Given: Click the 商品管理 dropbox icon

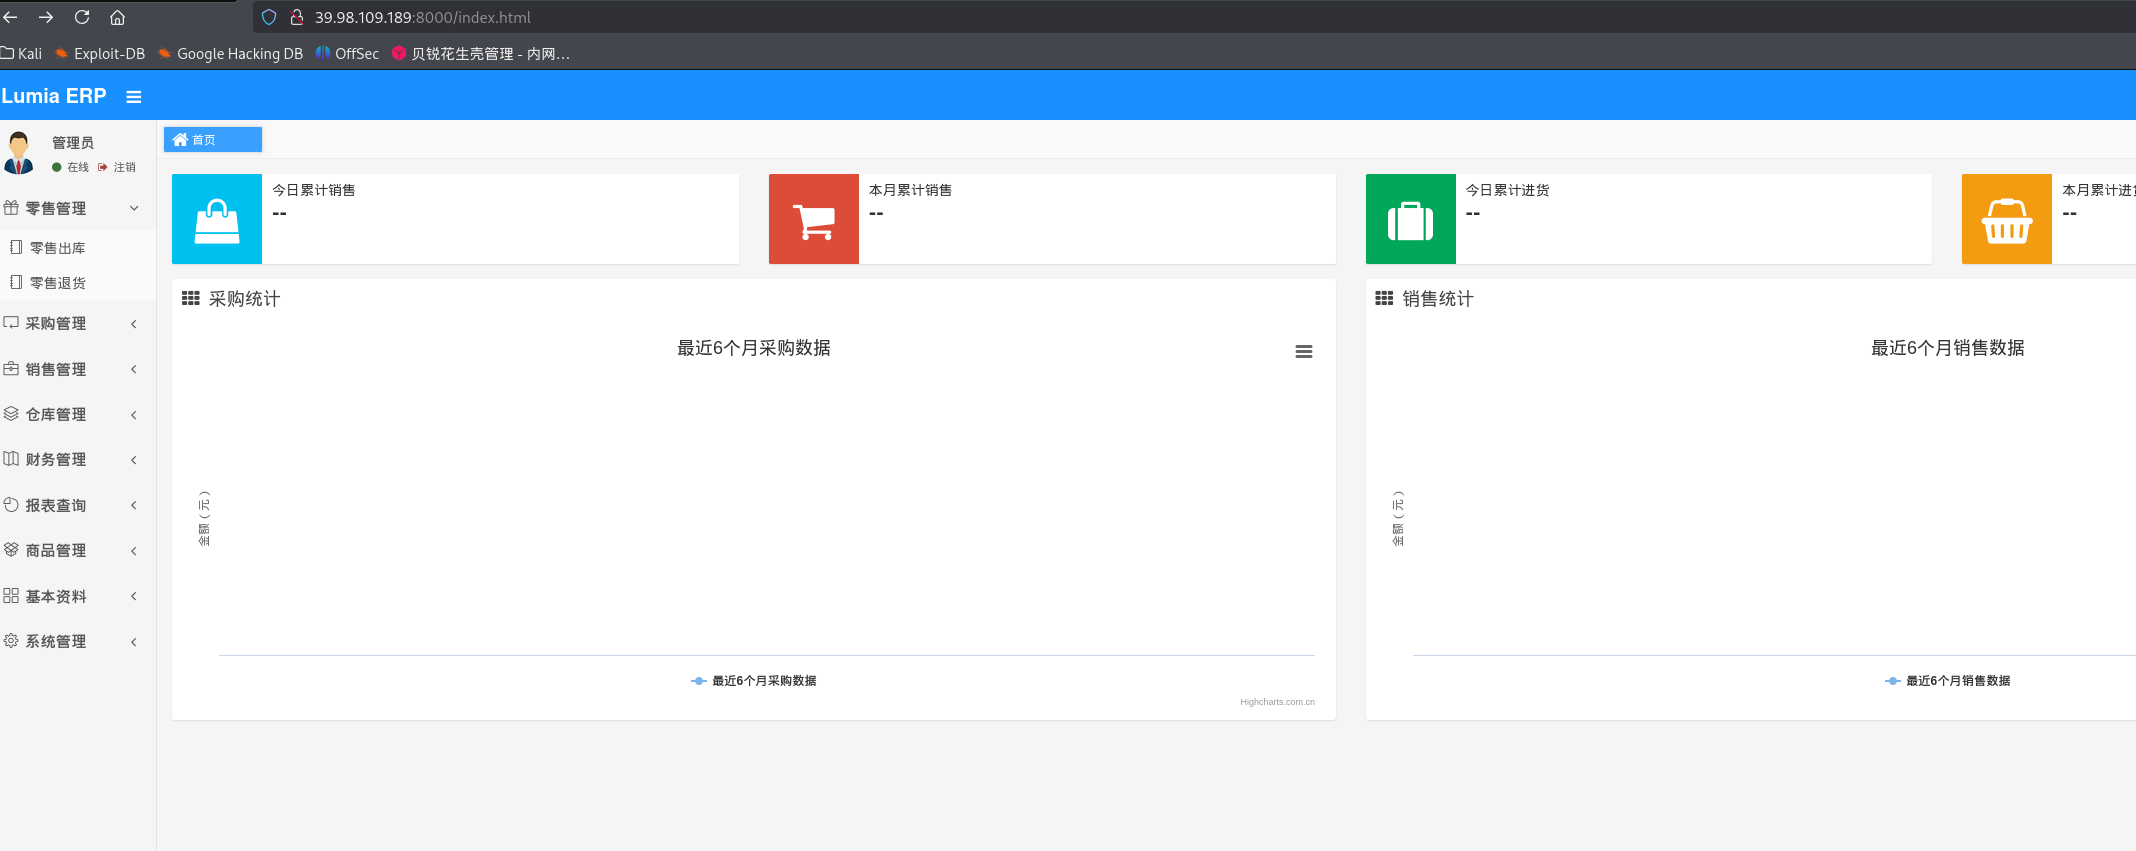Looking at the screenshot, I should pos(11,550).
